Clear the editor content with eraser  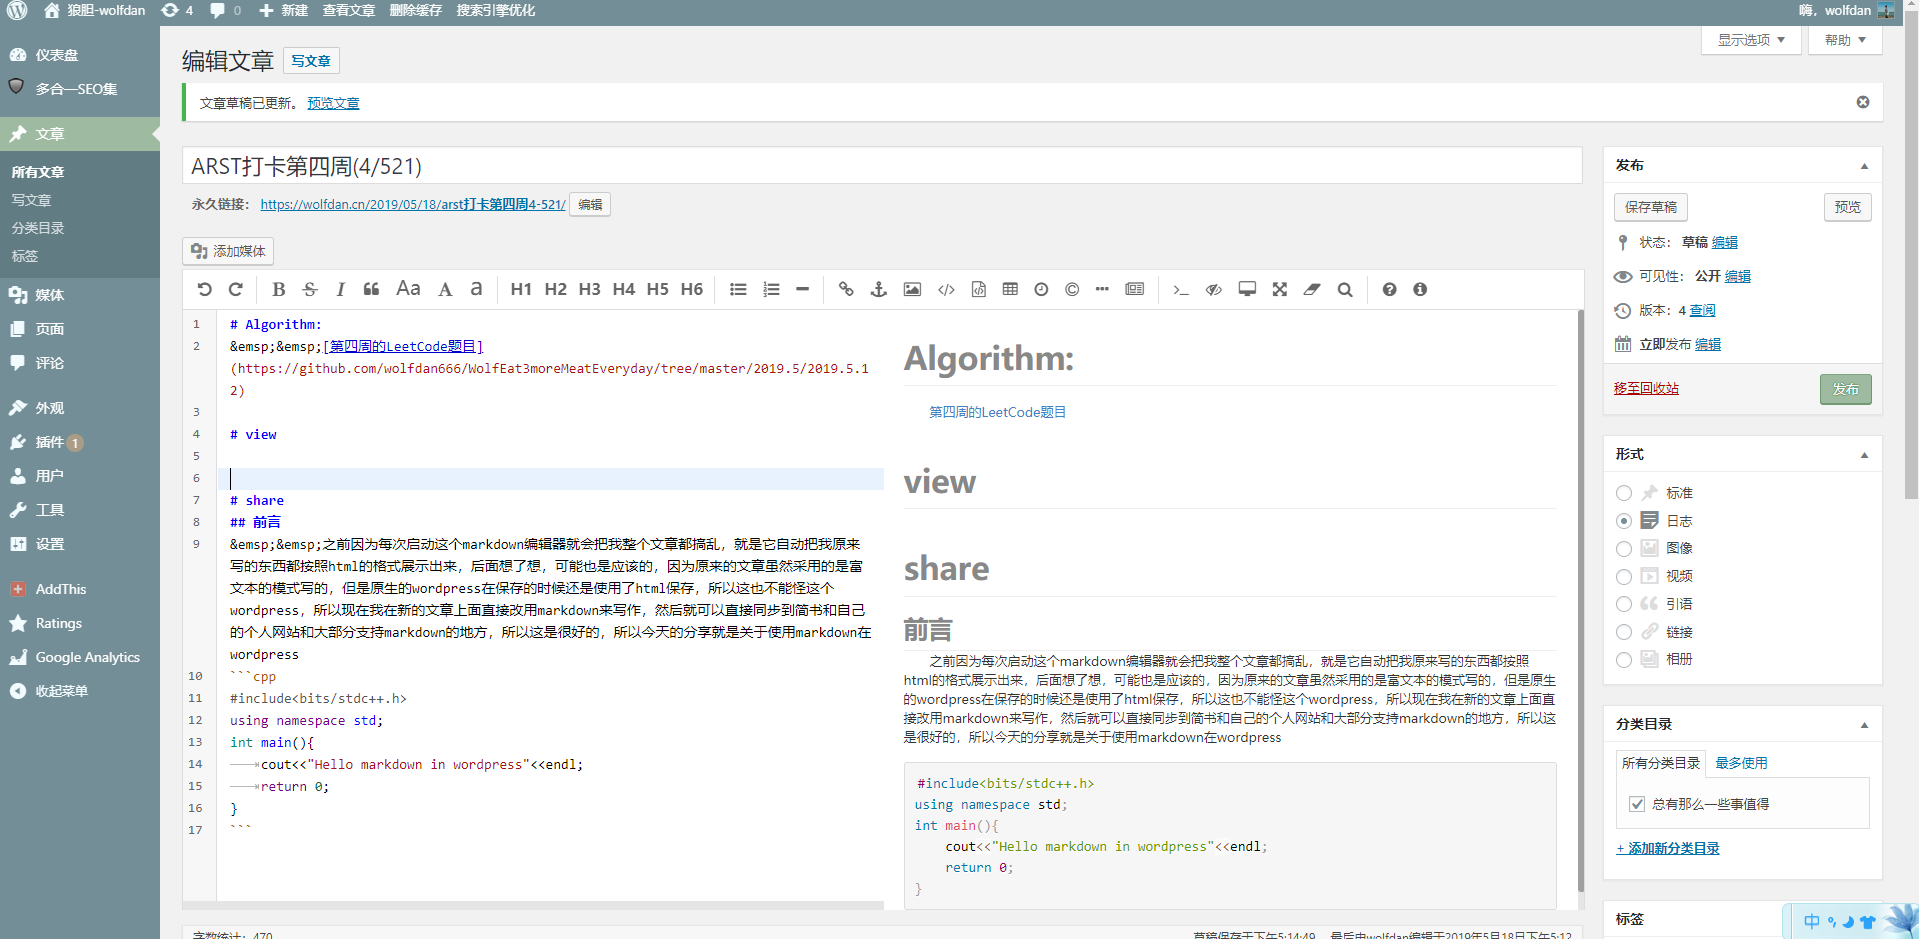click(x=1312, y=290)
